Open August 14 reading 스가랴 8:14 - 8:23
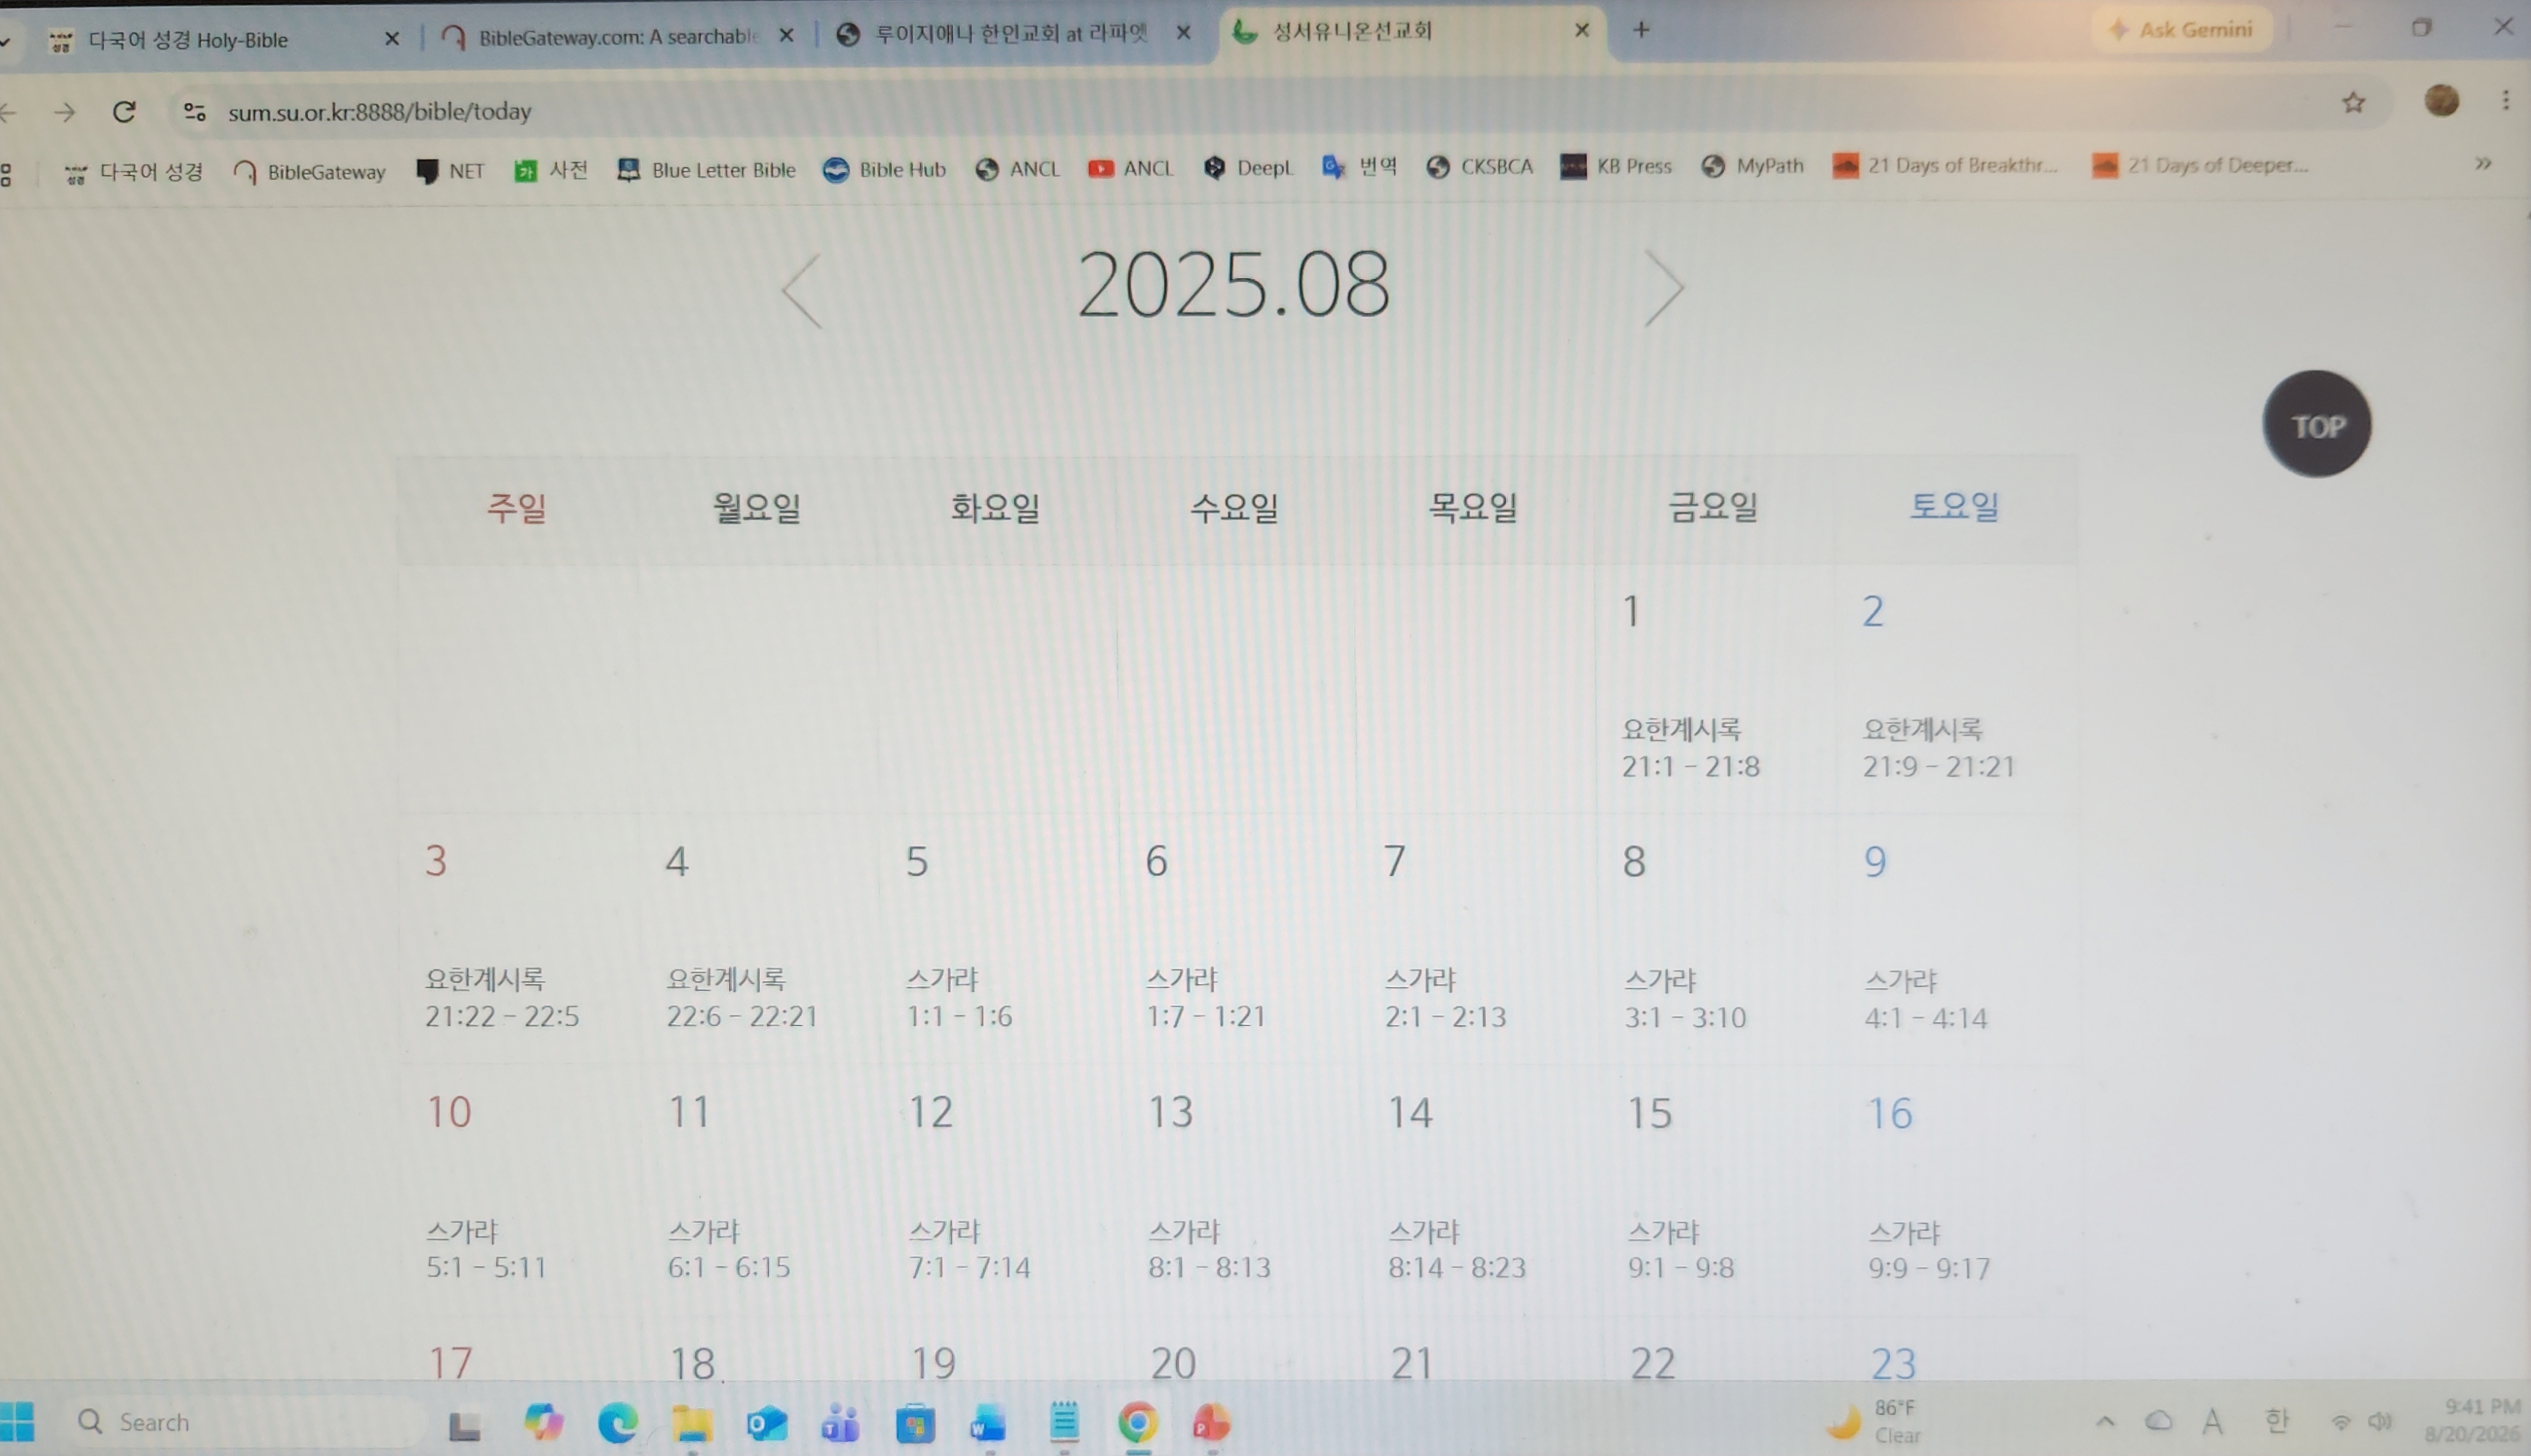The width and height of the screenshot is (2531, 1456). (1457, 1249)
